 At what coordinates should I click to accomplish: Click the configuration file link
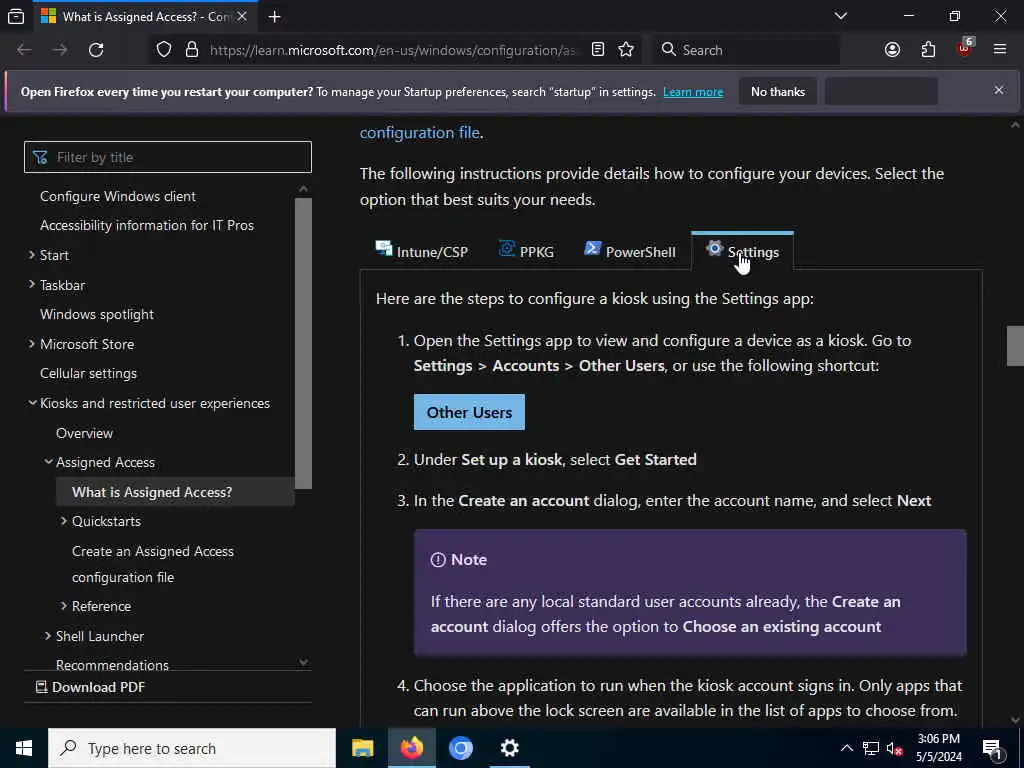click(x=420, y=133)
